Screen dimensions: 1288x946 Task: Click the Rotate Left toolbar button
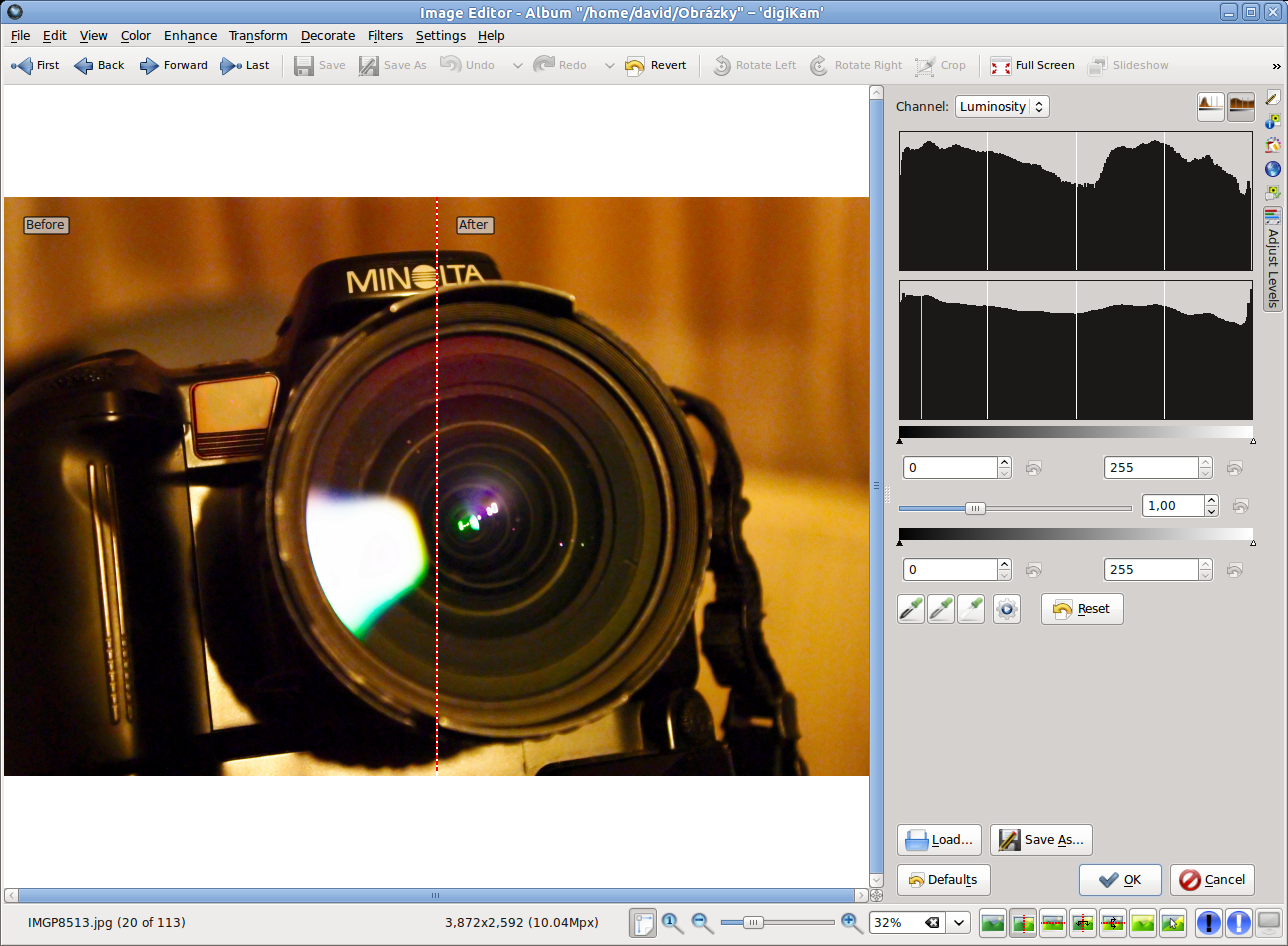pyautogui.click(x=754, y=65)
